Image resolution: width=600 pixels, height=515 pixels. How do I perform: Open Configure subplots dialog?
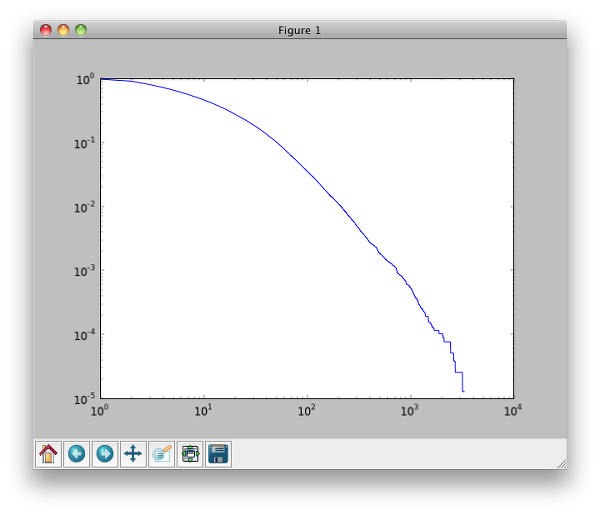[x=190, y=454]
